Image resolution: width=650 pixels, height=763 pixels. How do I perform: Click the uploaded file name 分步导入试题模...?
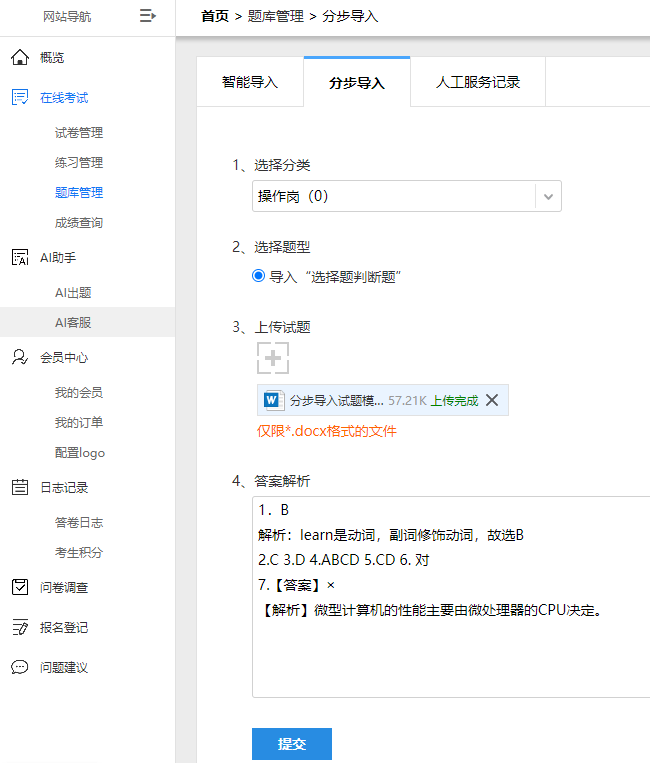point(337,400)
